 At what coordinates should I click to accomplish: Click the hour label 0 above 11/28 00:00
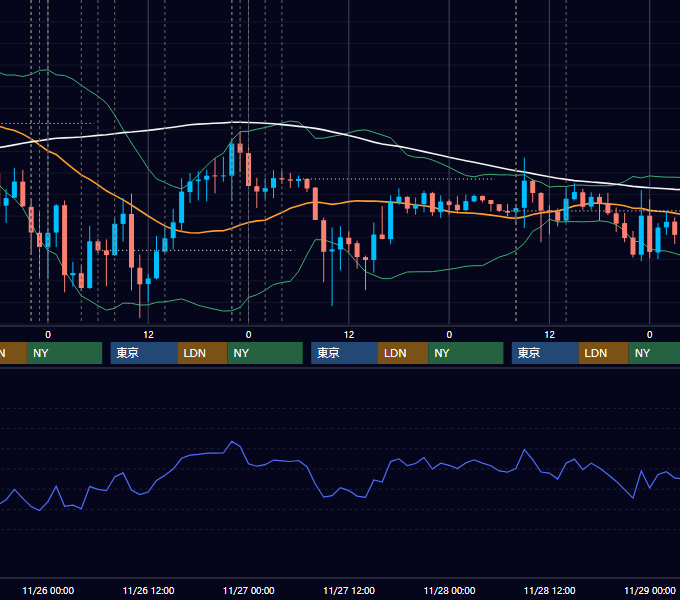click(449, 335)
